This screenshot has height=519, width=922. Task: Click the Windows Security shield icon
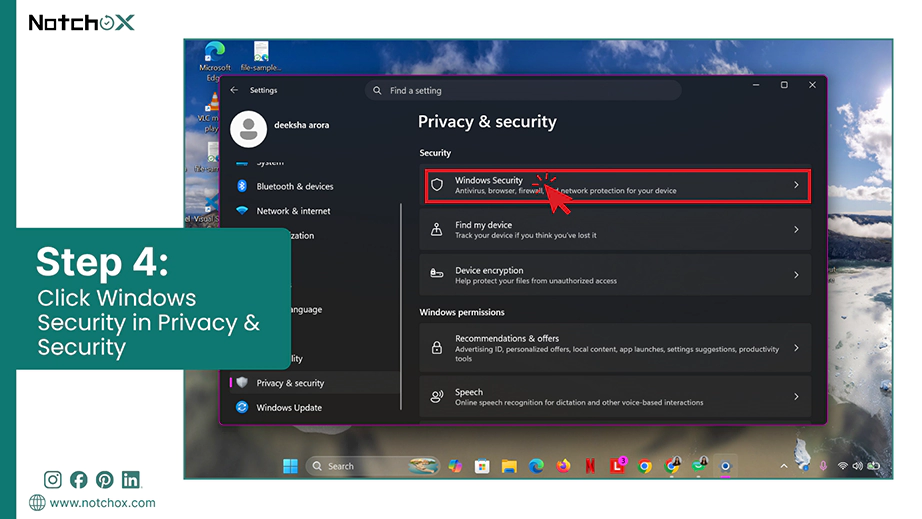pos(437,185)
